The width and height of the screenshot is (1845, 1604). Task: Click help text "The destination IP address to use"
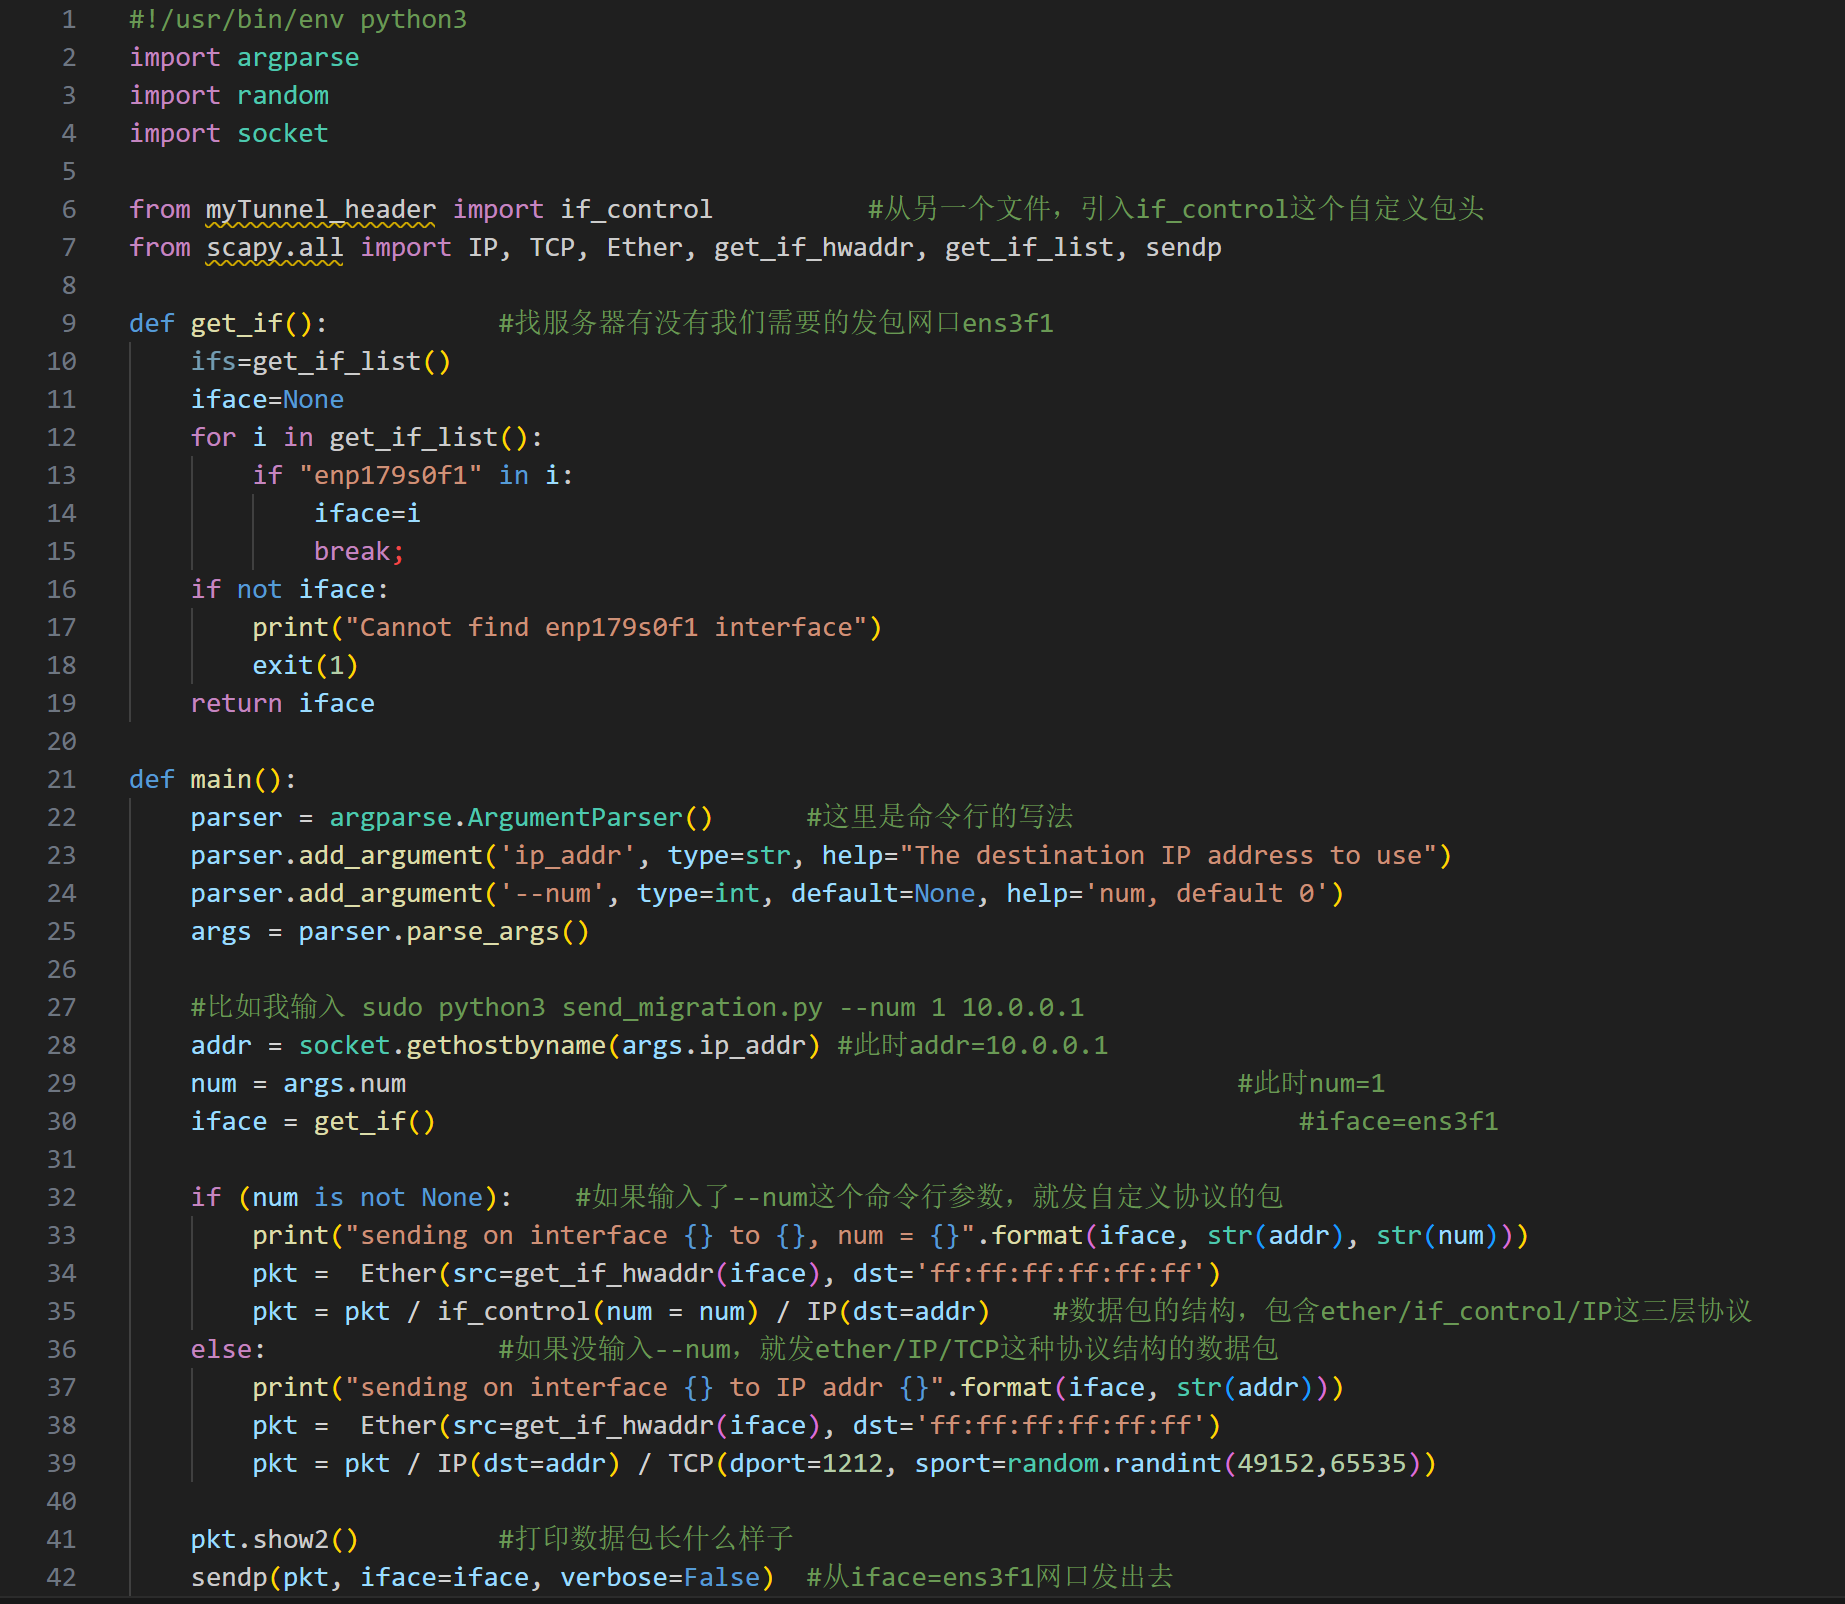(x=1169, y=856)
